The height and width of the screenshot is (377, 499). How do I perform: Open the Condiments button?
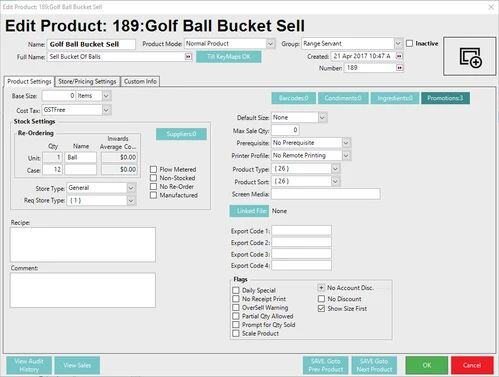(x=343, y=98)
